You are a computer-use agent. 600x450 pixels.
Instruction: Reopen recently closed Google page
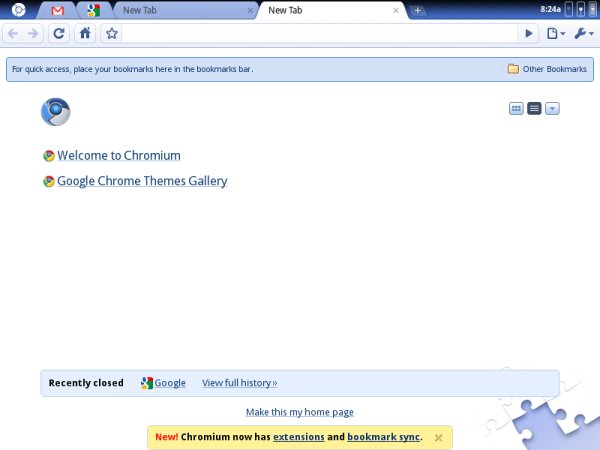pyautogui.click(x=163, y=383)
